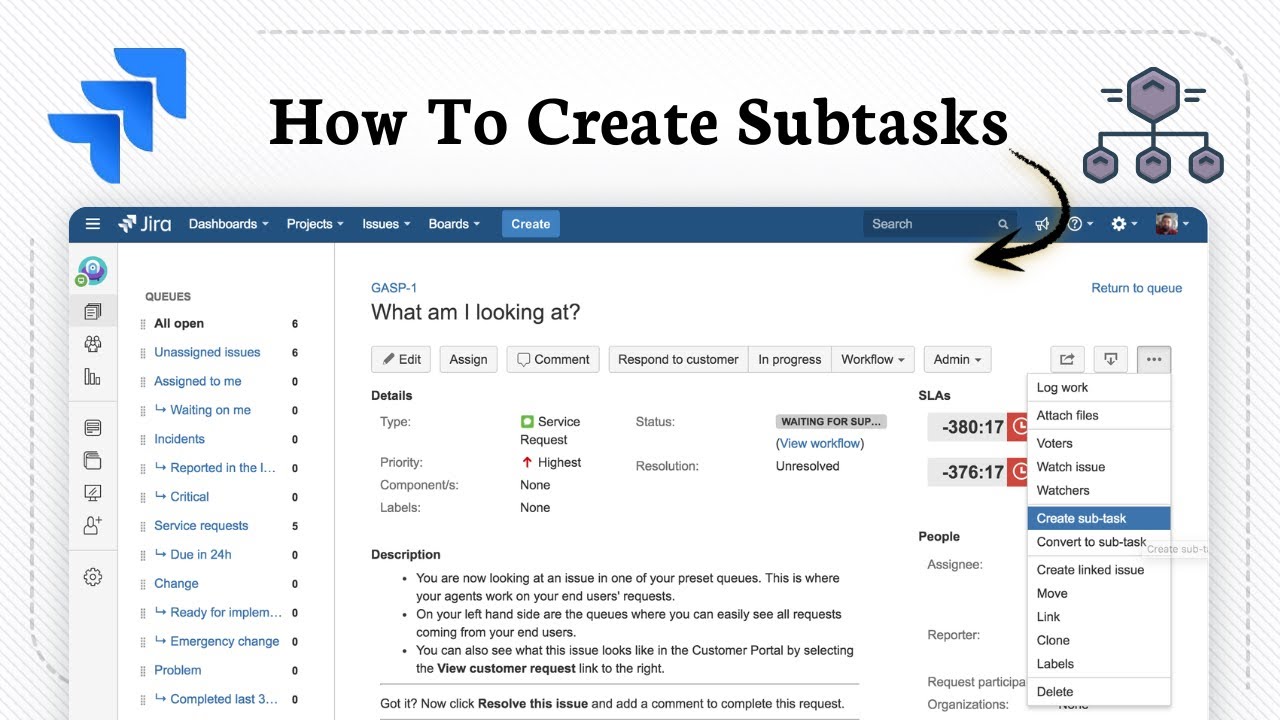Open the Customer channels monitor sidebar icon

(93, 492)
